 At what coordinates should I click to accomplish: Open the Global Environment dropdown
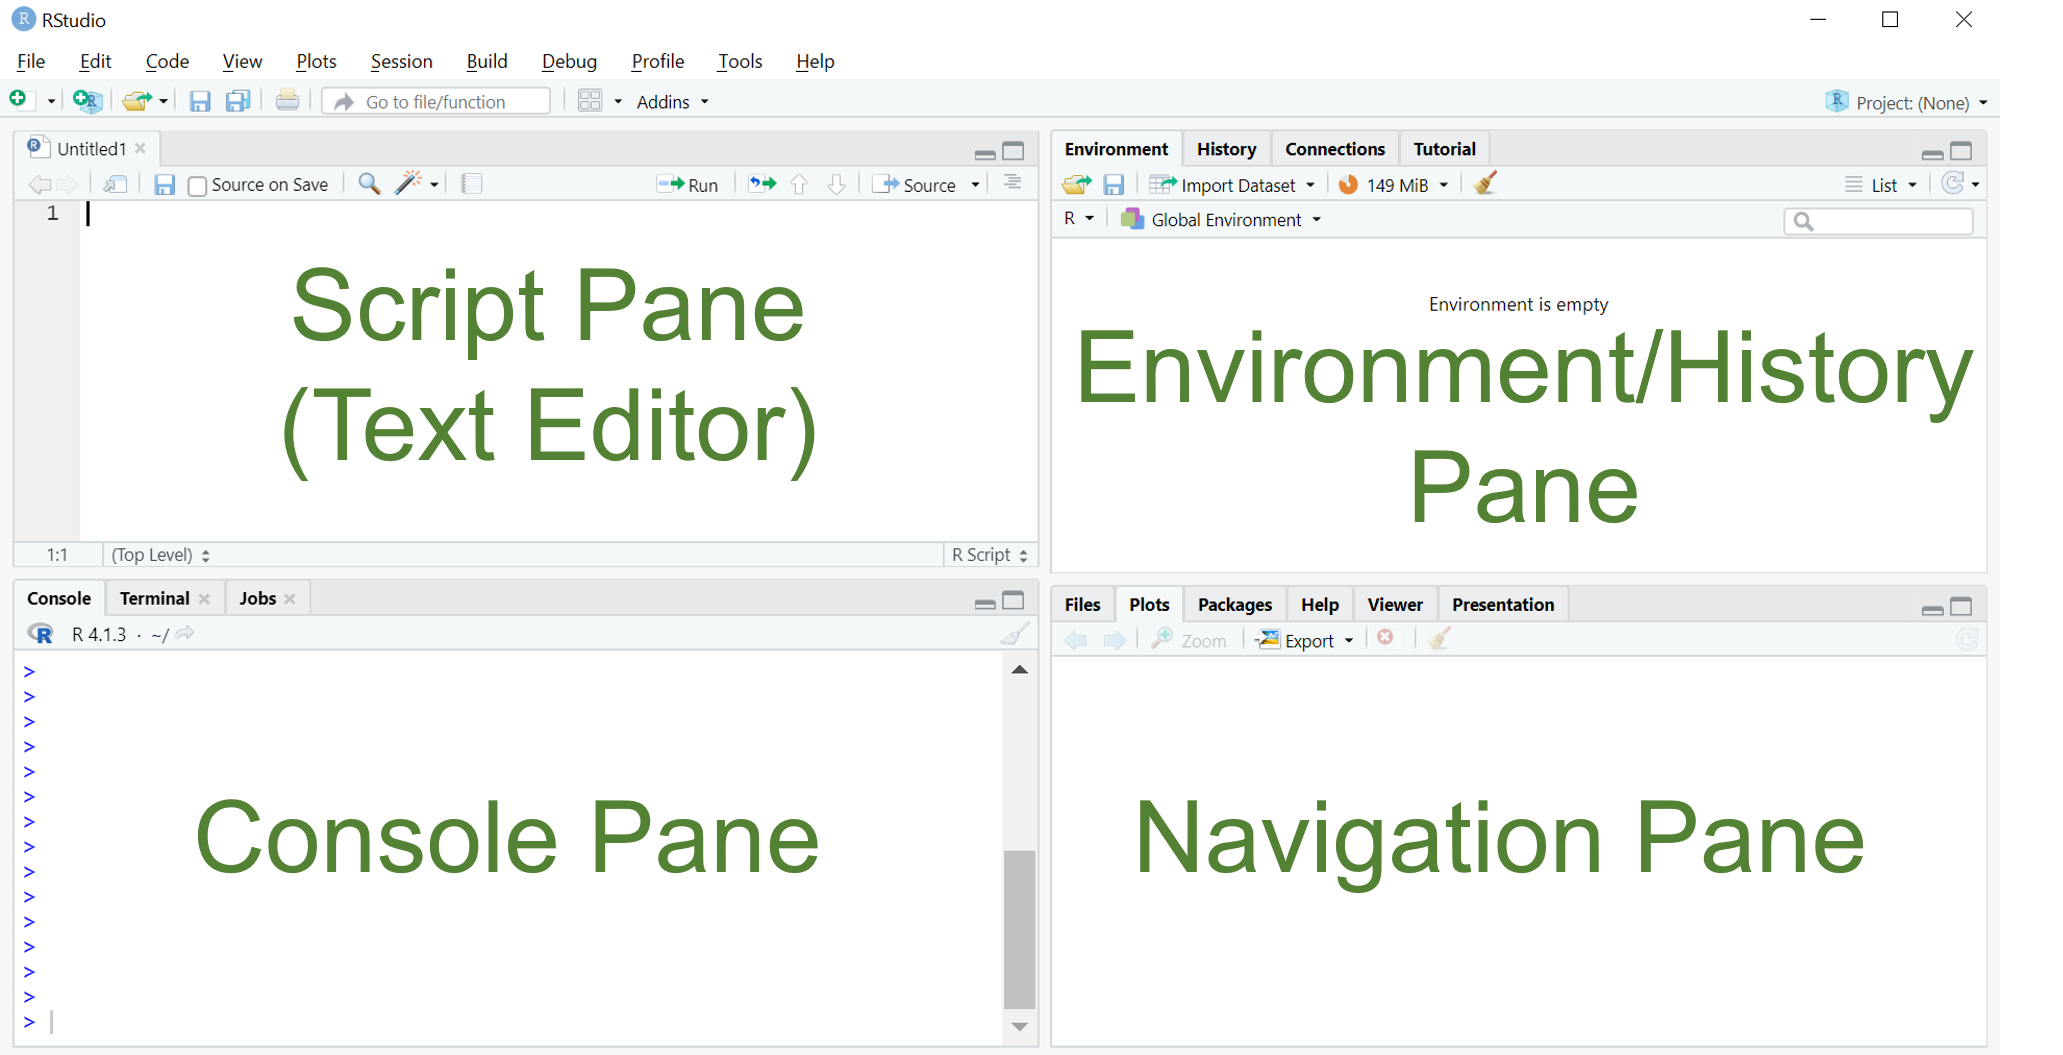pyautogui.click(x=1222, y=220)
